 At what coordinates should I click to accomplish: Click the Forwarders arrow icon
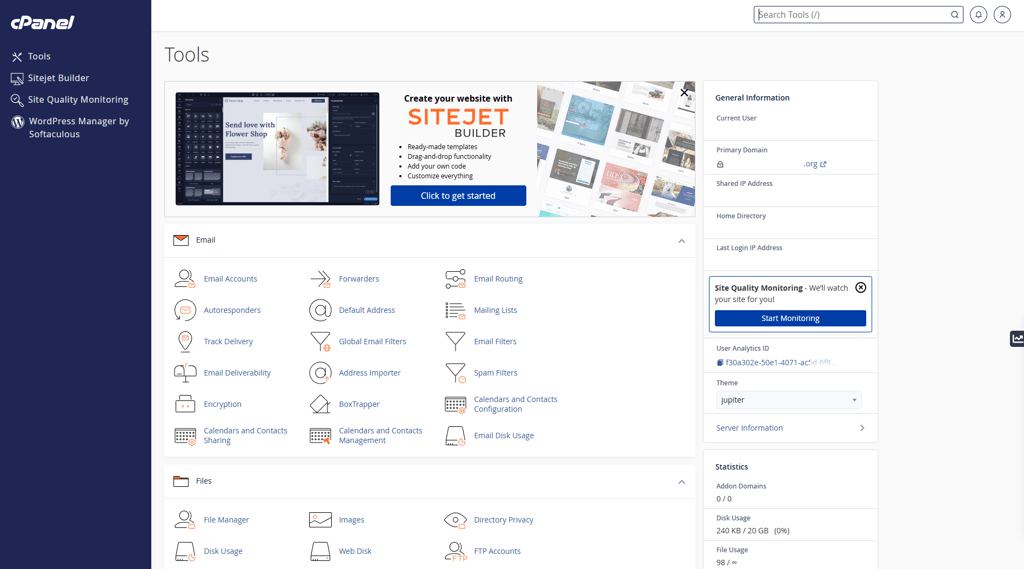pyautogui.click(x=320, y=279)
